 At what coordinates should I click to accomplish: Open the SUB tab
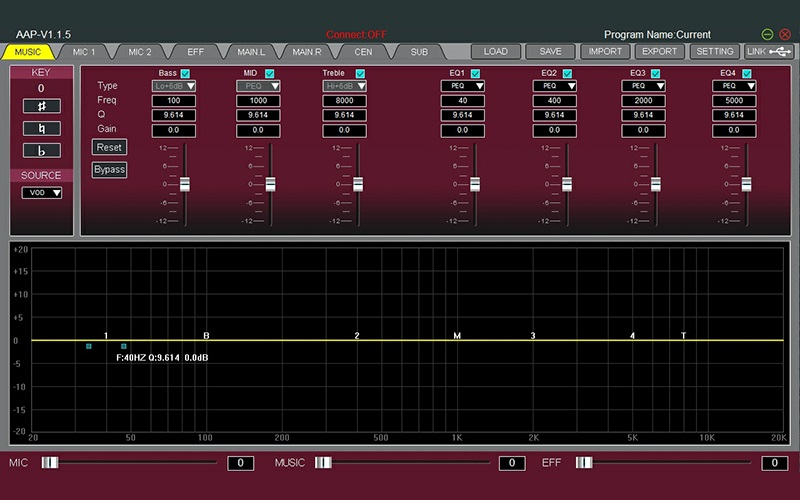point(419,51)
